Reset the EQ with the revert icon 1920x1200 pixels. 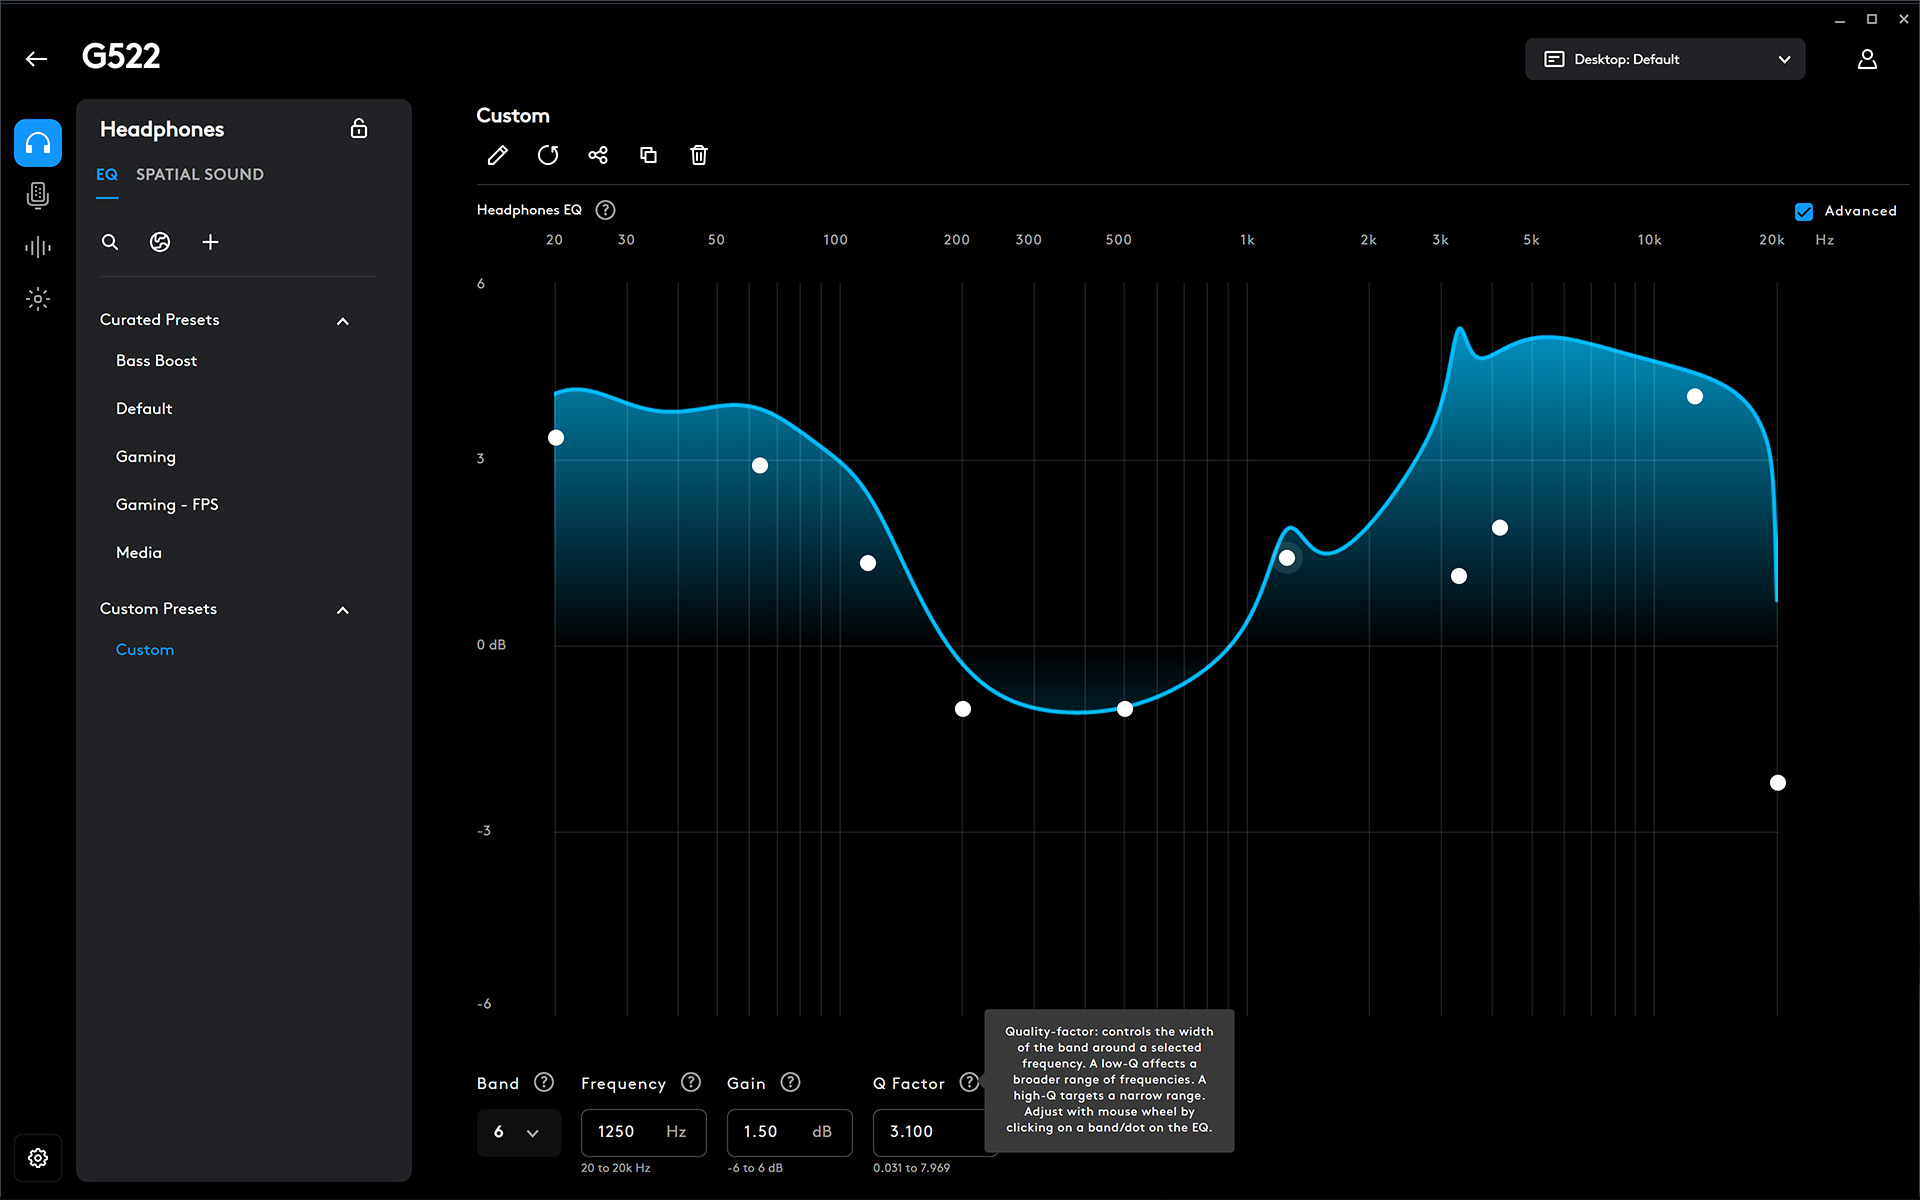click(548, 155)
